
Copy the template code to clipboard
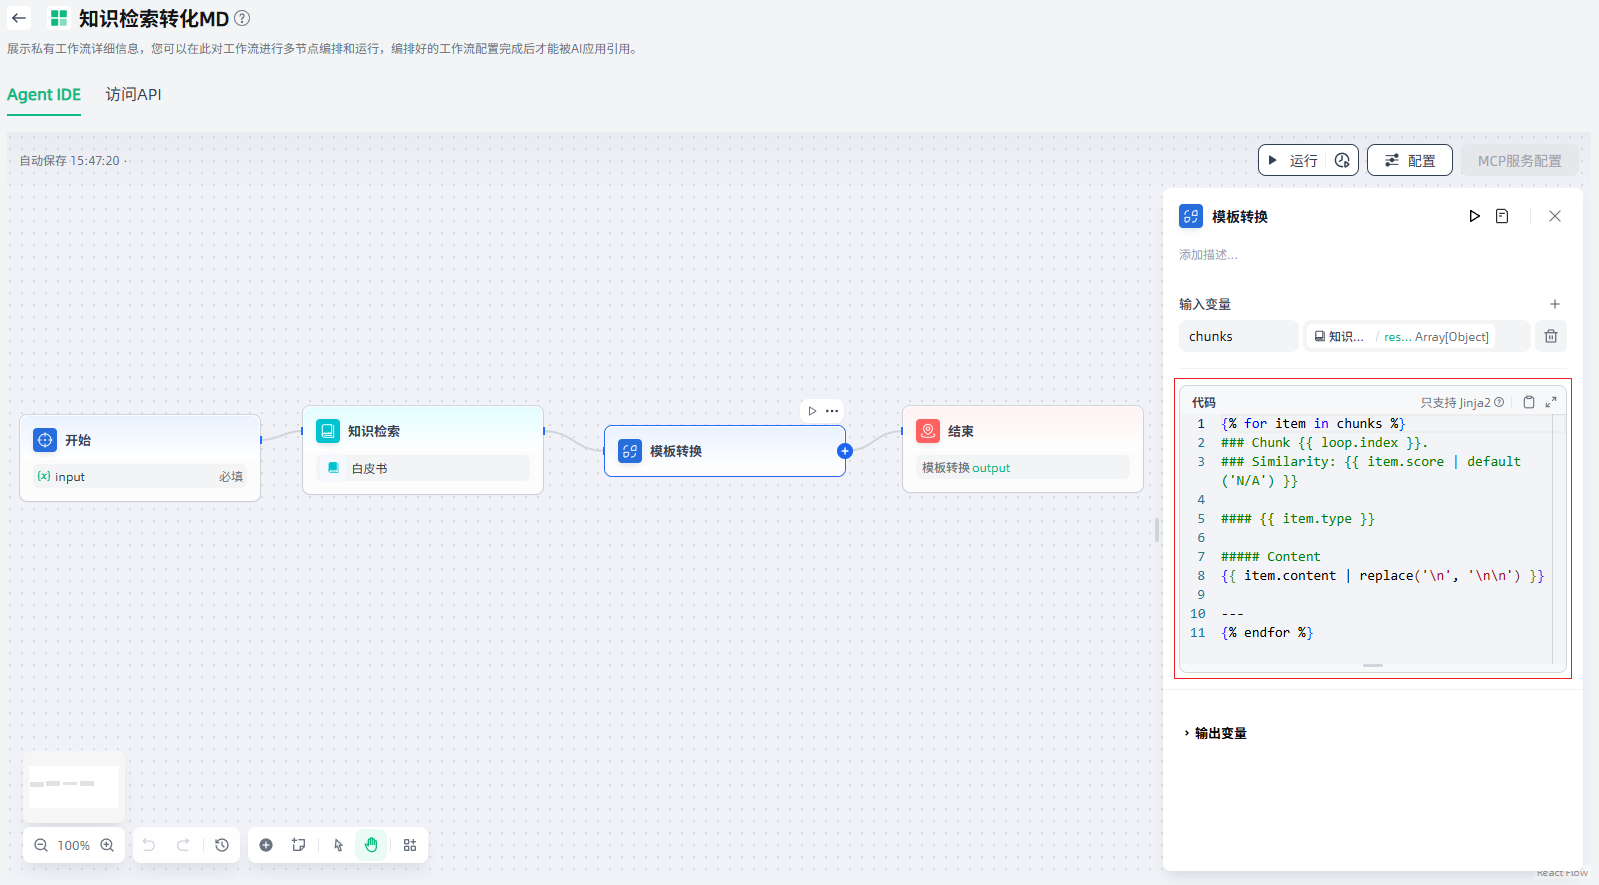tap(1528, 402)
